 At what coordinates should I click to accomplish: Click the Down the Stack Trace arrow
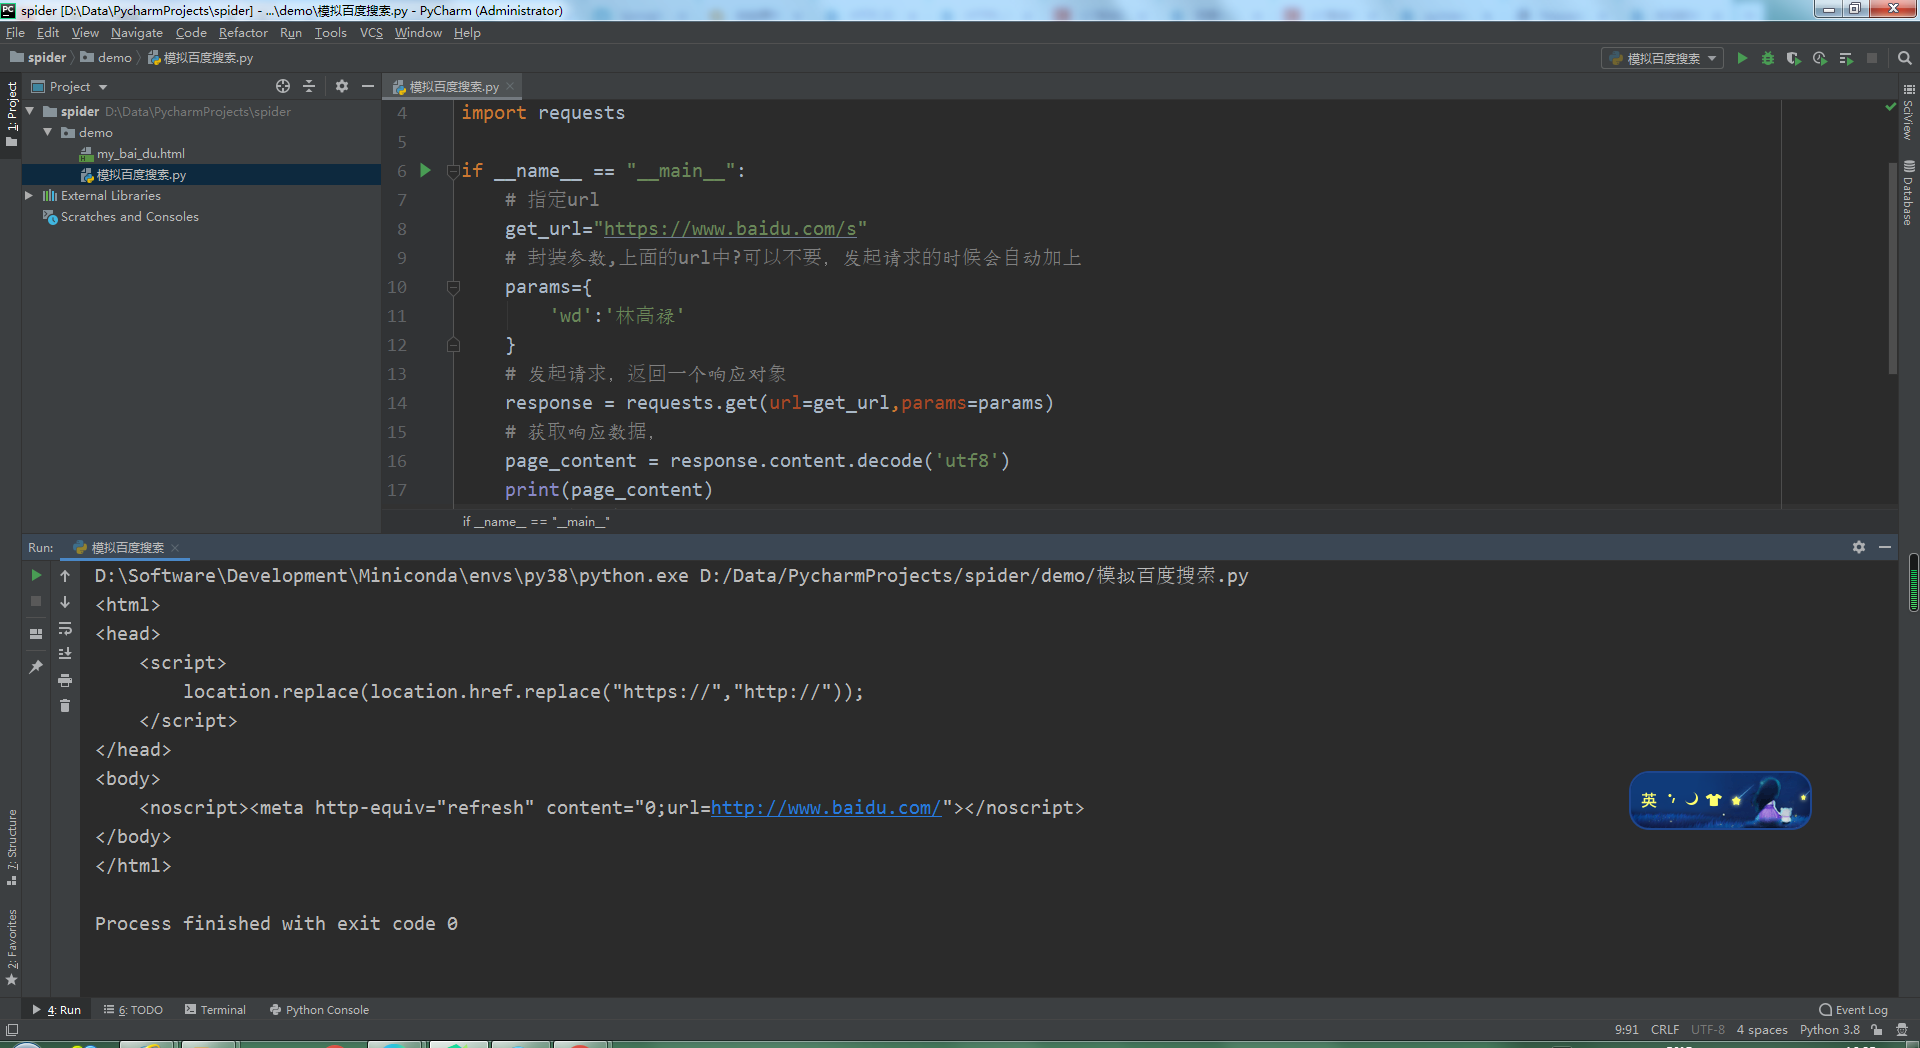click(x=65, y=601)
